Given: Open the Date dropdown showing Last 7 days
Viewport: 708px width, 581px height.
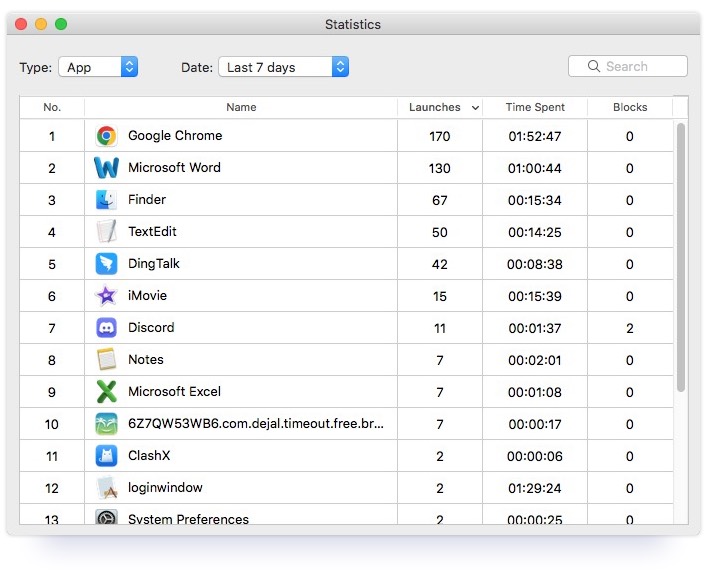Looking at the screenshot, I should click(x=284, y=67).
